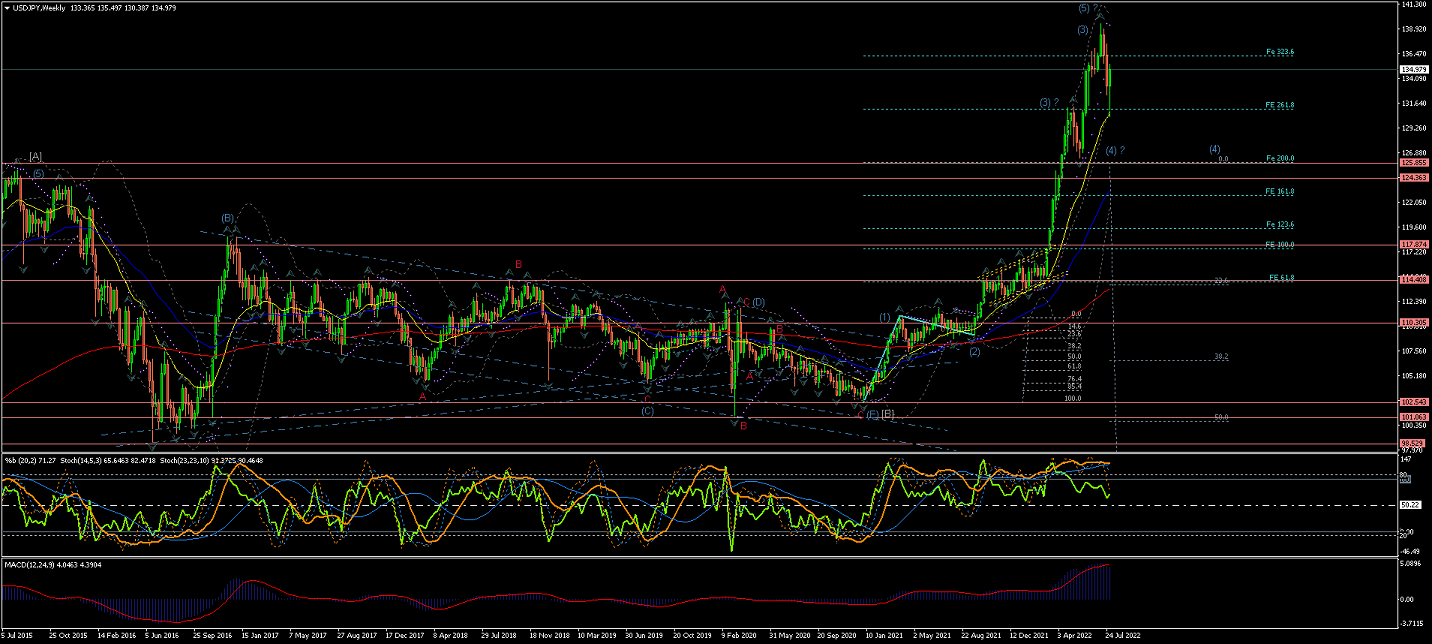Select the (1) wave label

885,317
